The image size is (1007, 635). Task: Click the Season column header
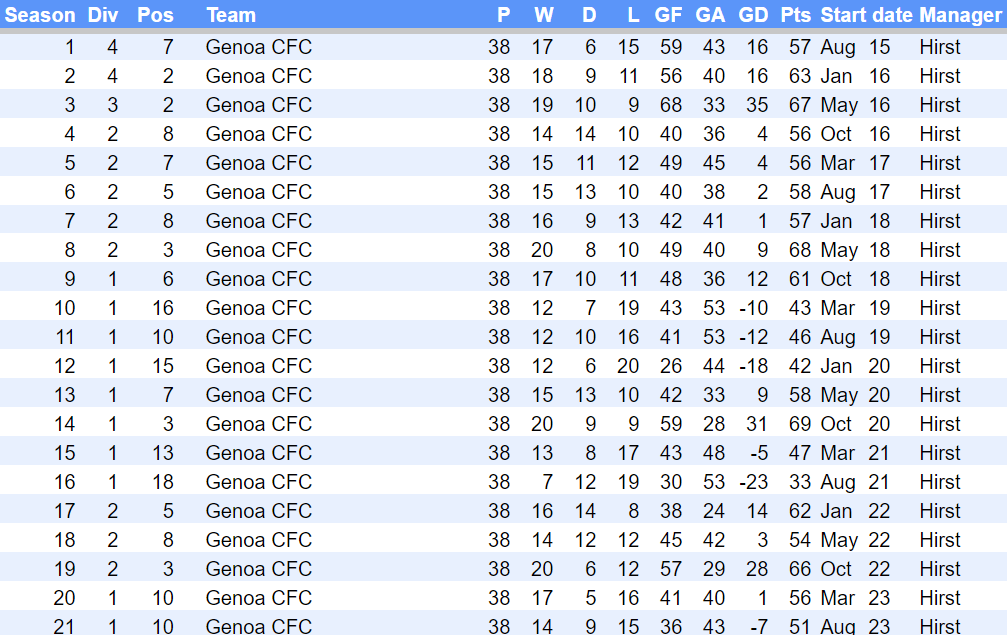point(40,15)
